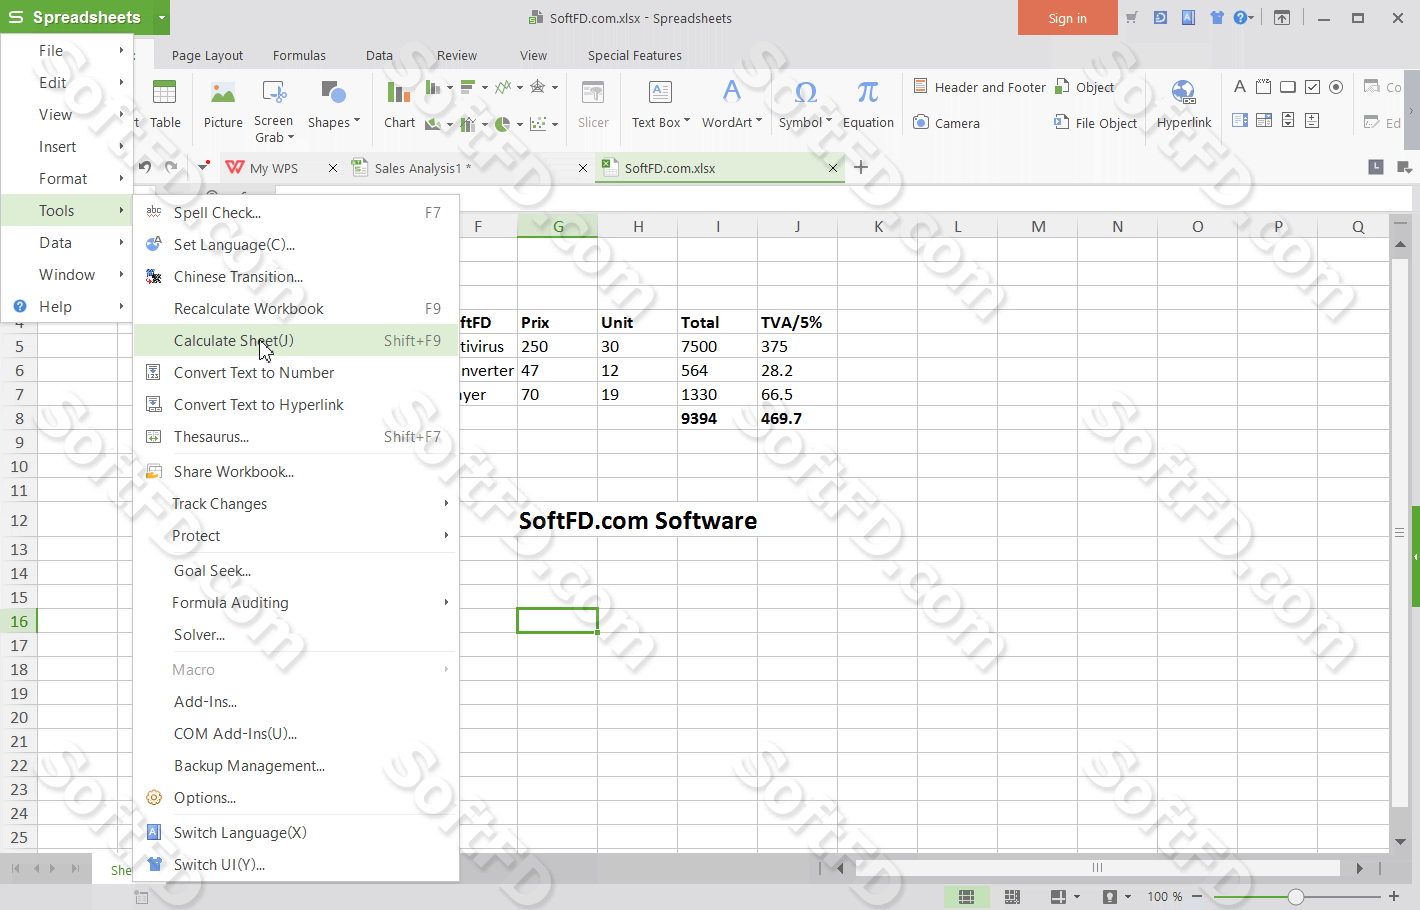Insert a list box form control
This screenshot has width=1420, height=910.
1240,120
